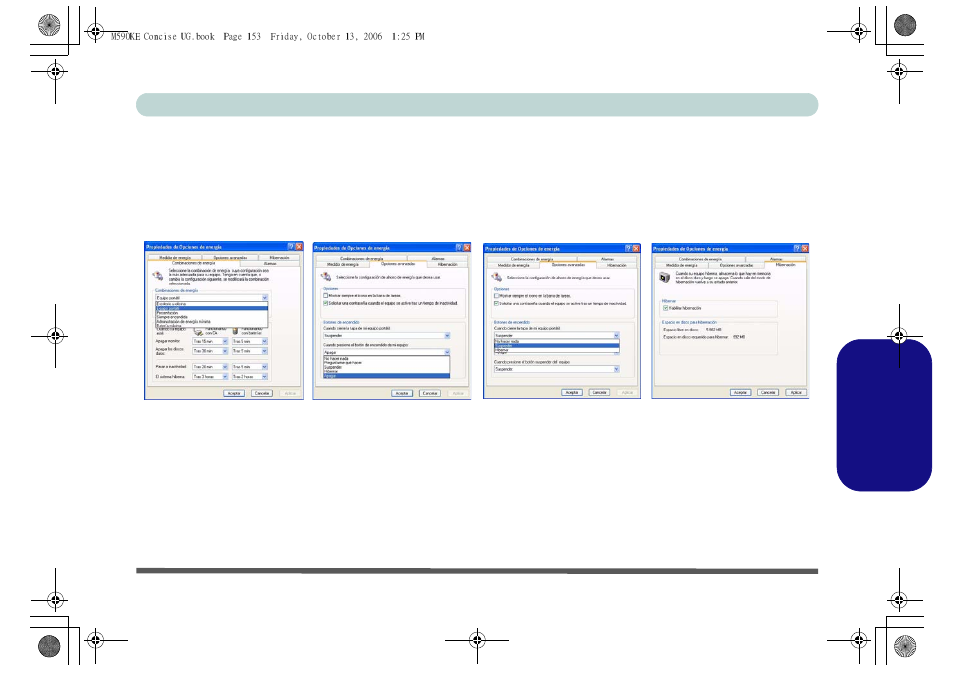The height and width of the screenshot is (673, 954).
Task: Select Hibernar in second dialog's open list
Action: pos(331,370)
